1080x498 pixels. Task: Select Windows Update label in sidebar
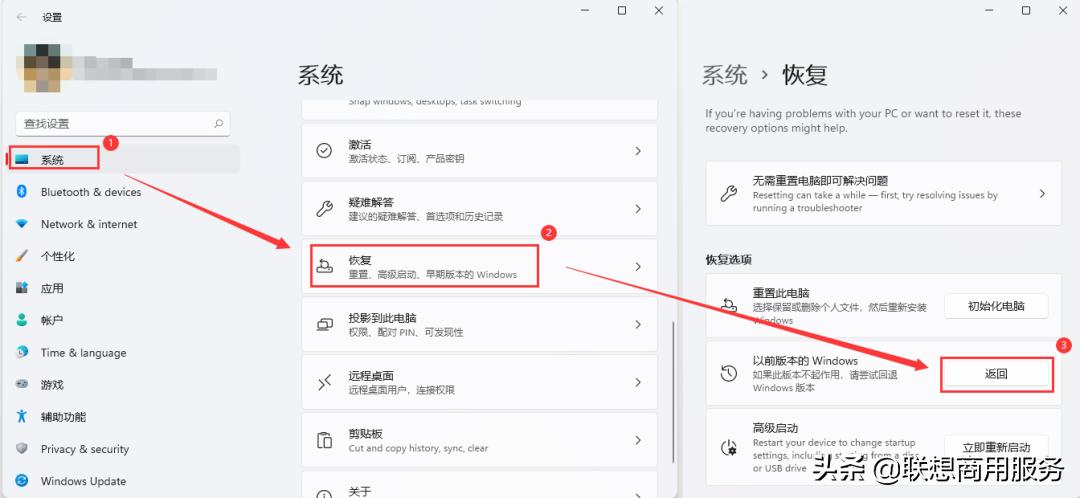pyautogui.click(x=83, y=481)
